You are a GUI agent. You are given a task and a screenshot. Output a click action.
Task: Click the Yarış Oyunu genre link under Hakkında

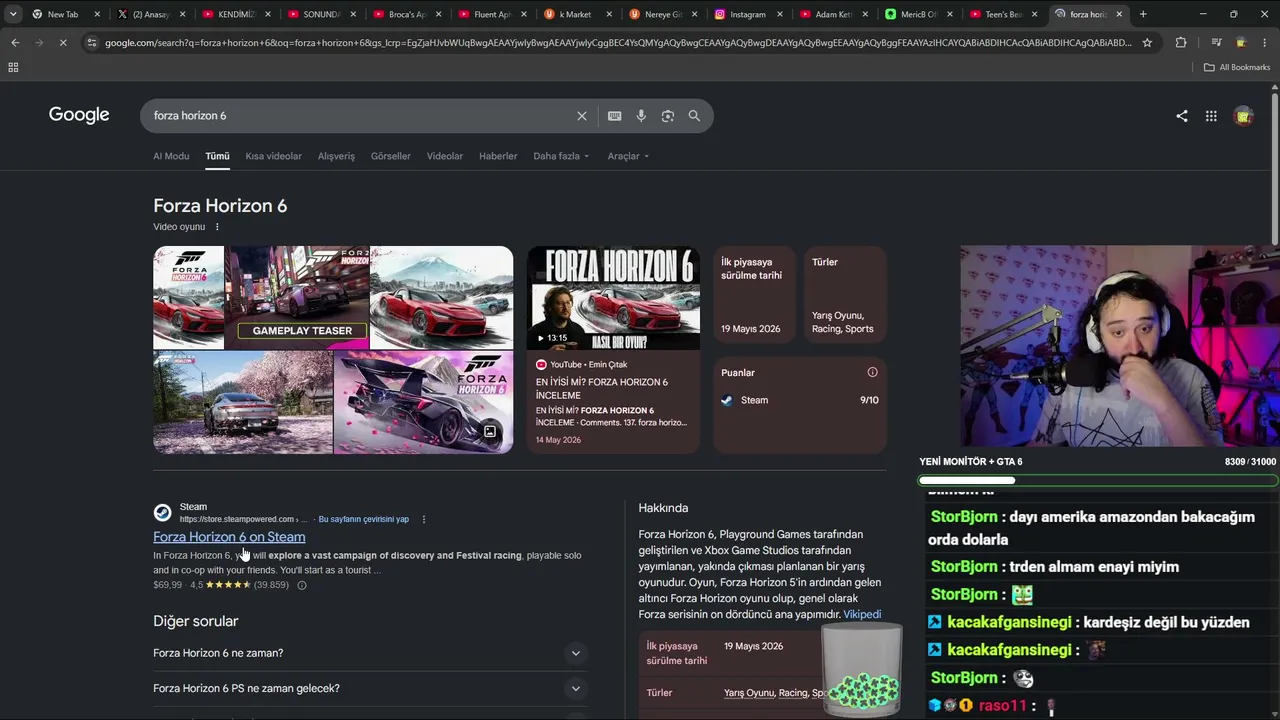(749, 693)
